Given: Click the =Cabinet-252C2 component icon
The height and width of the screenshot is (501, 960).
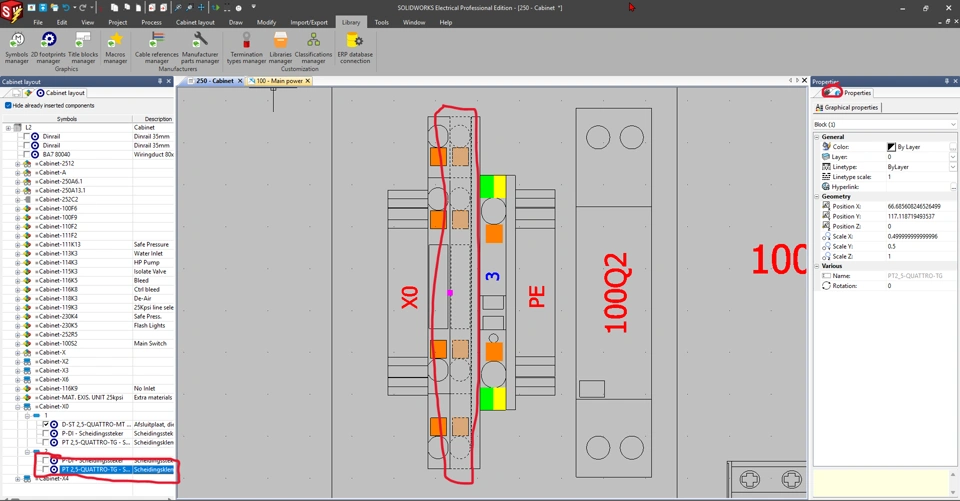Looking at the screenshot, I should [x=27, y=200].
